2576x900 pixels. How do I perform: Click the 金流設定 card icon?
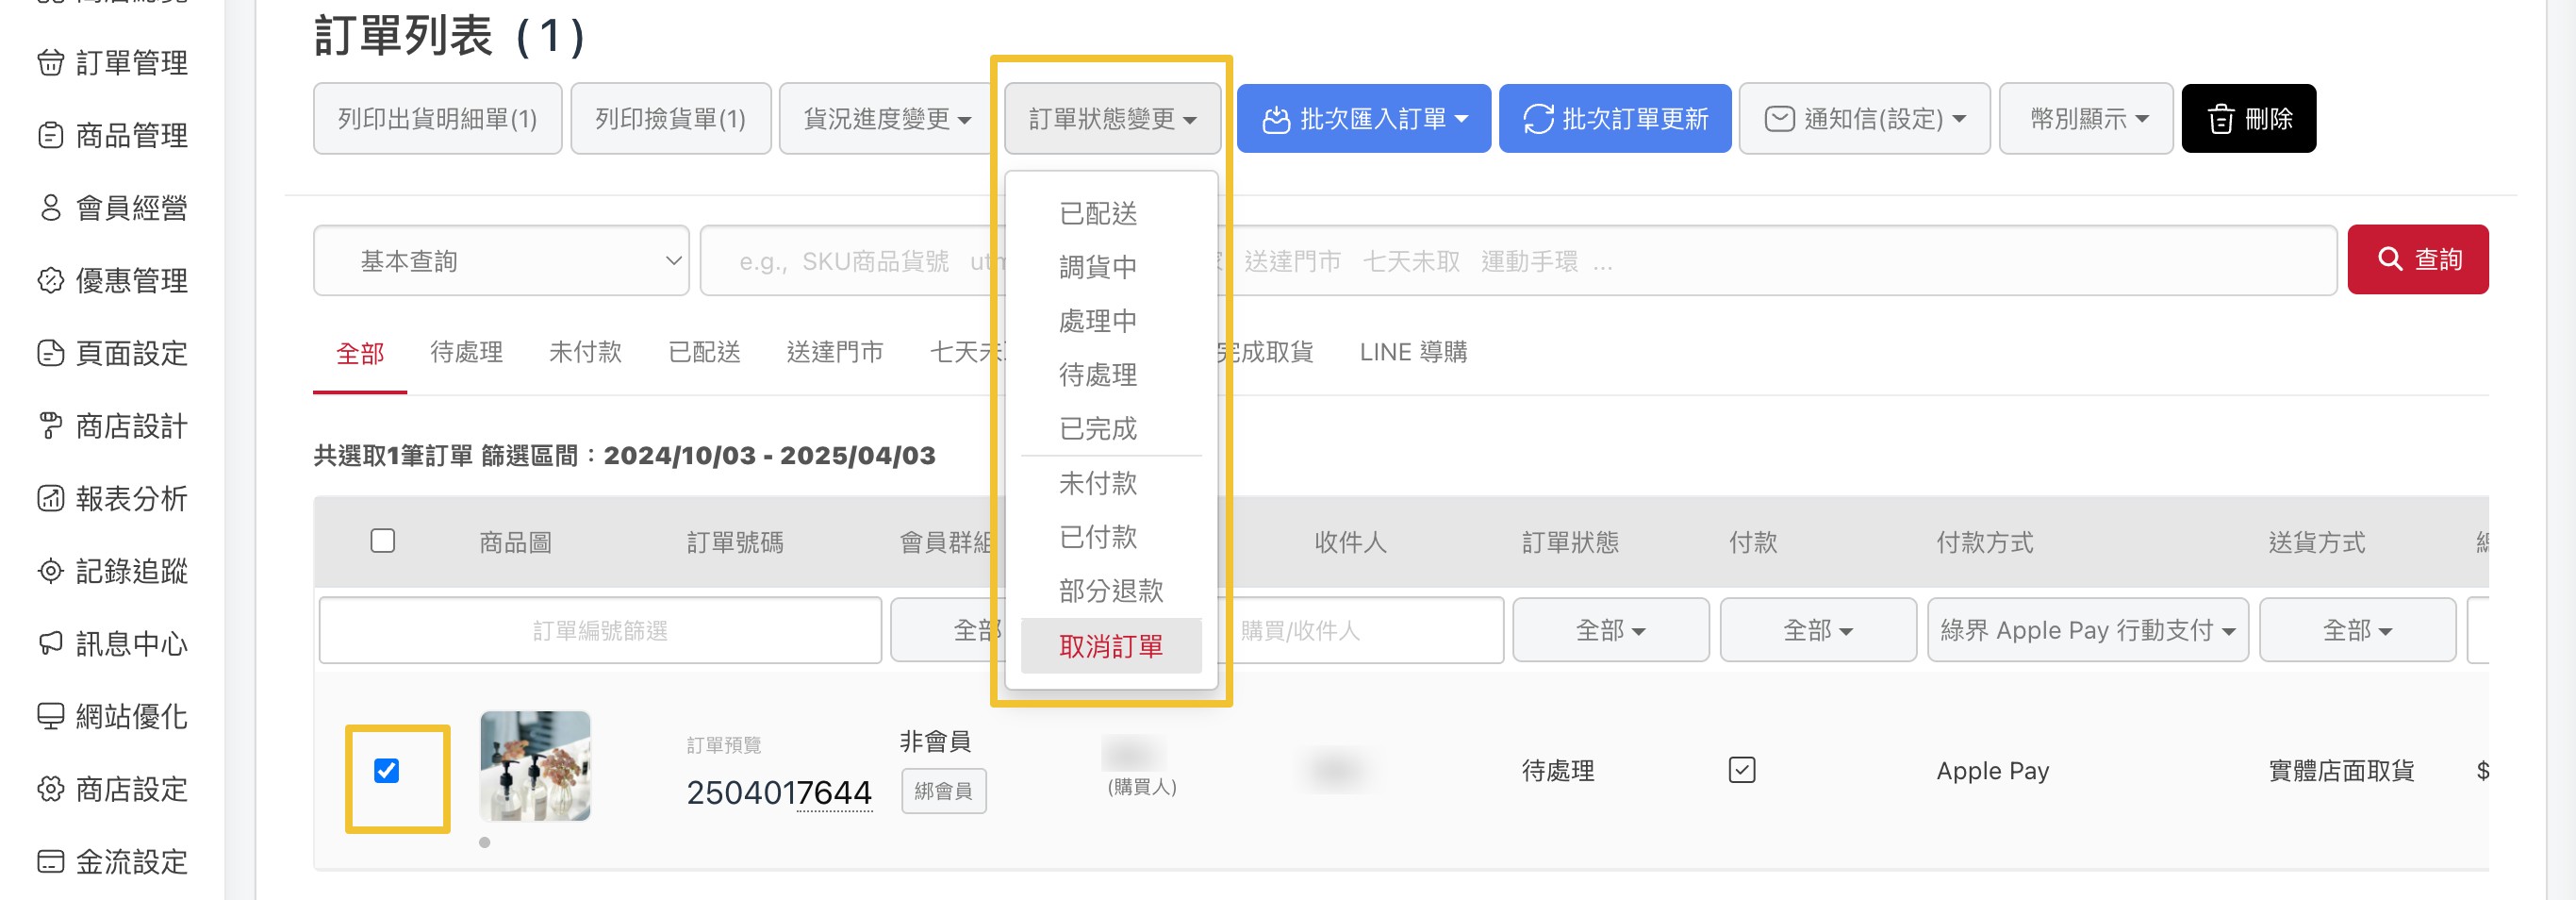point(50,862)
